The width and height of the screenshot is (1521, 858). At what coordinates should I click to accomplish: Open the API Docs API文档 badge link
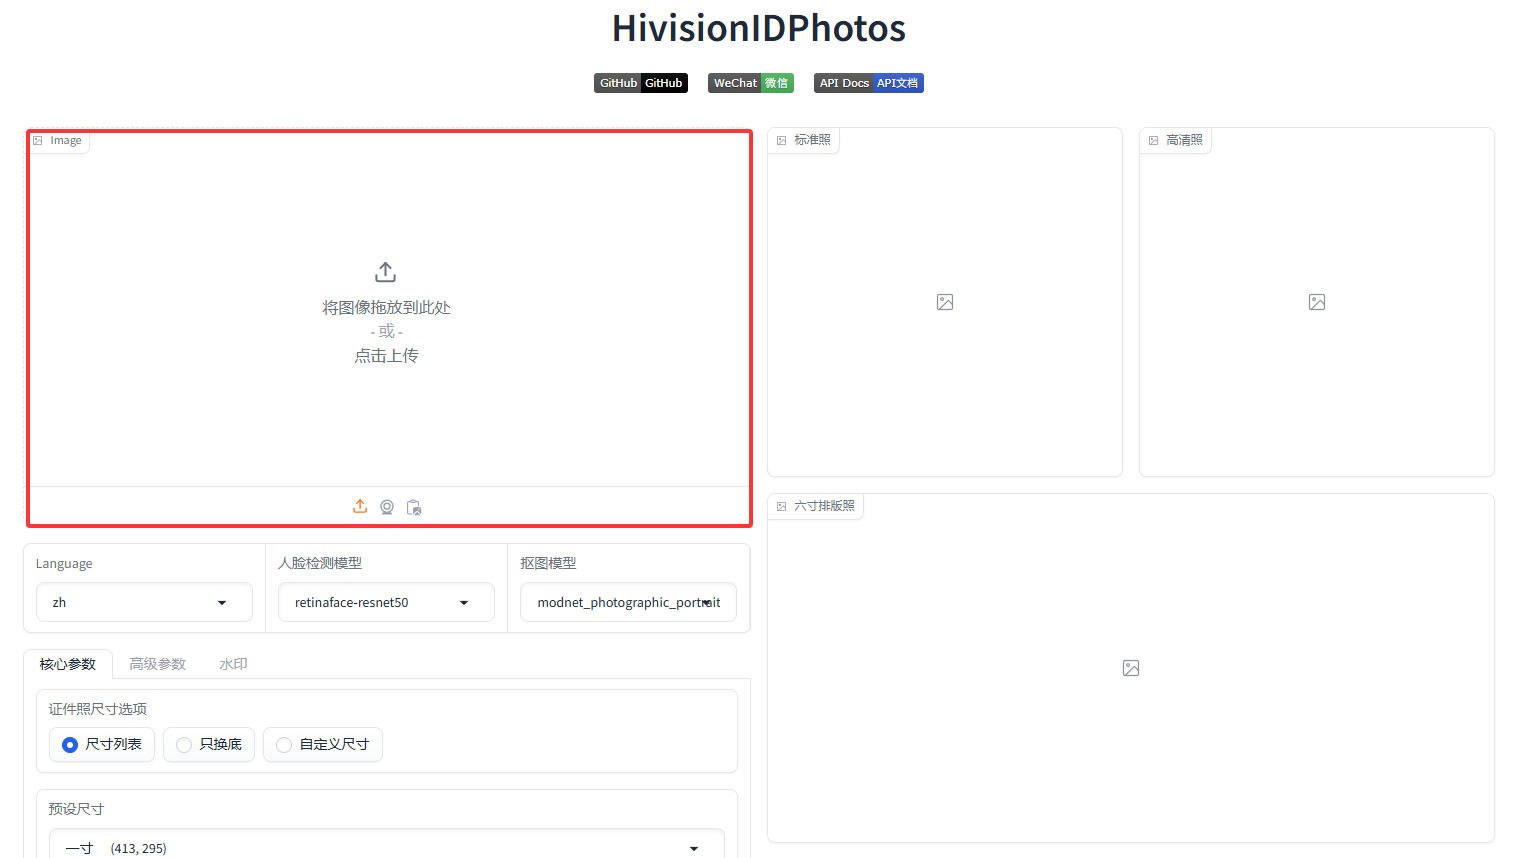point(869,83)
